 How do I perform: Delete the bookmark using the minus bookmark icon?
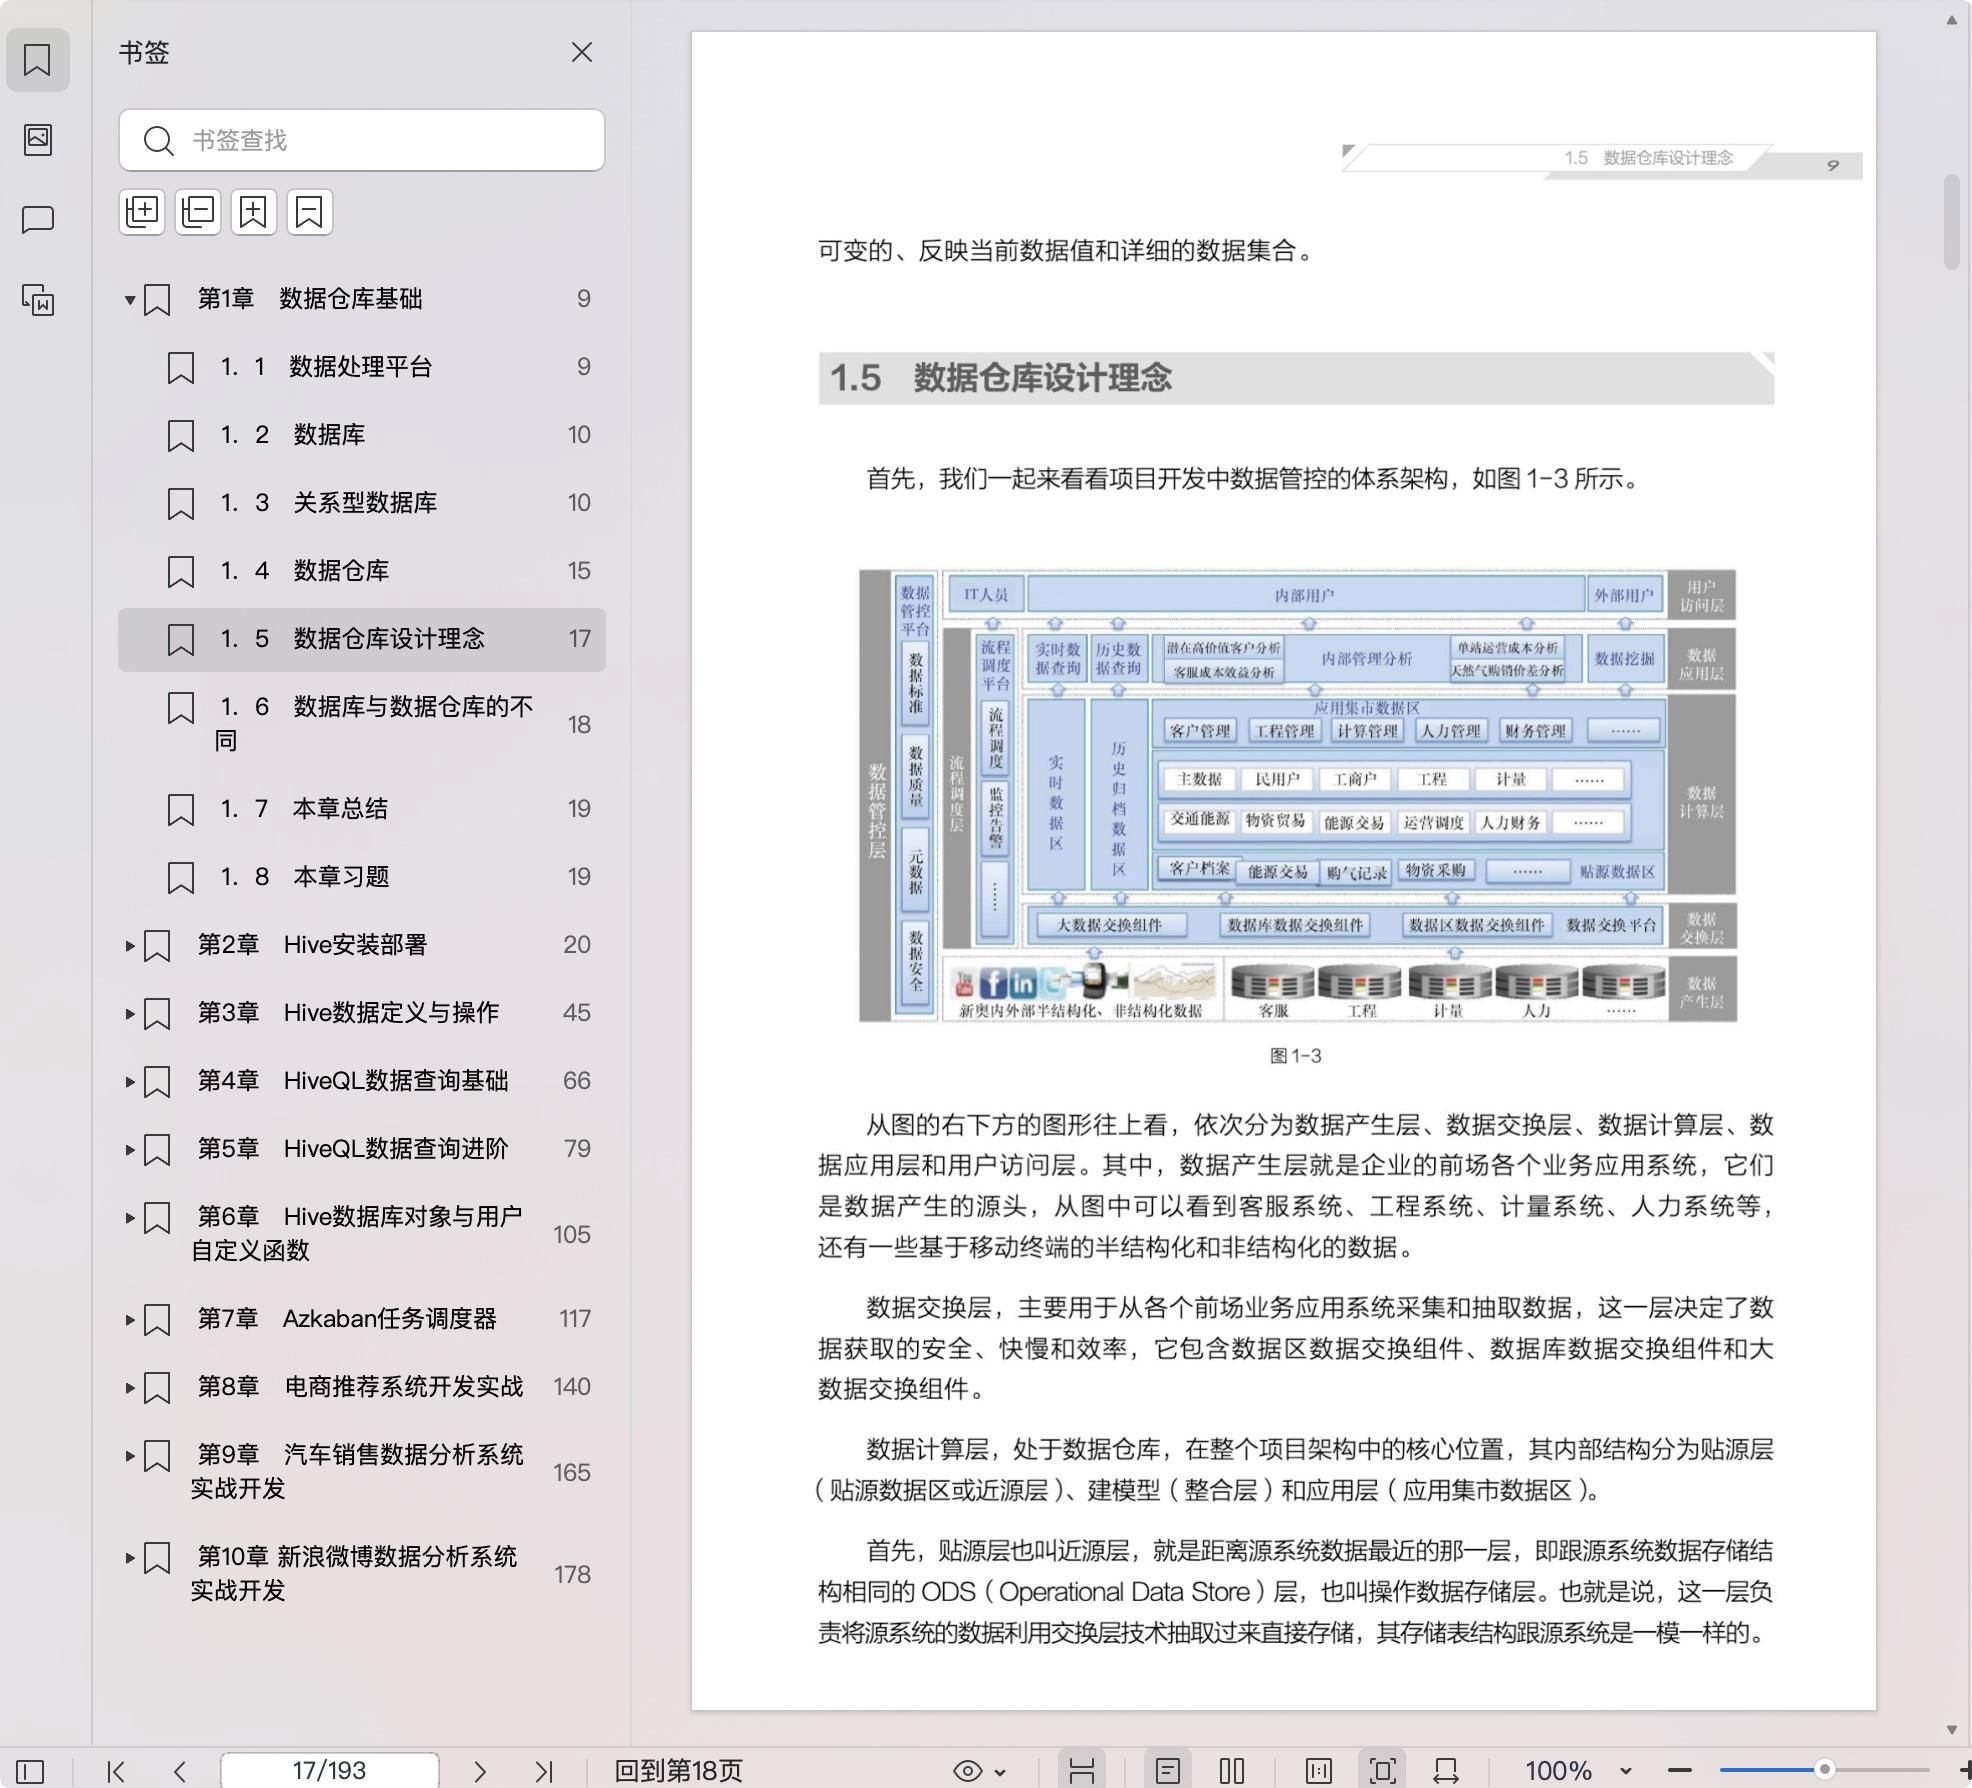(x=310, y=212)
